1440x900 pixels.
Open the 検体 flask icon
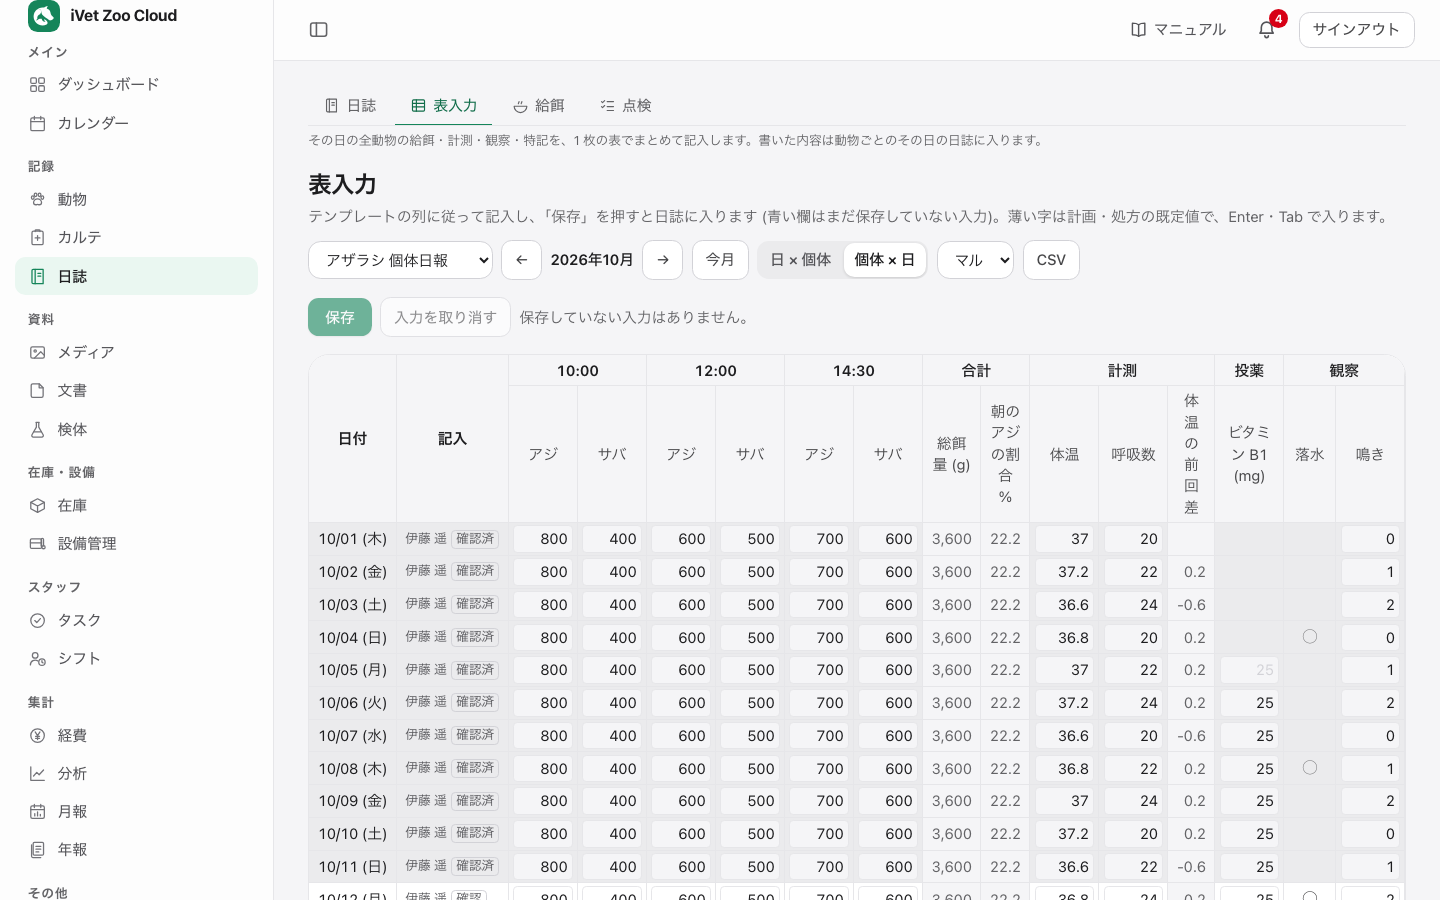click(x=37, y=430)
